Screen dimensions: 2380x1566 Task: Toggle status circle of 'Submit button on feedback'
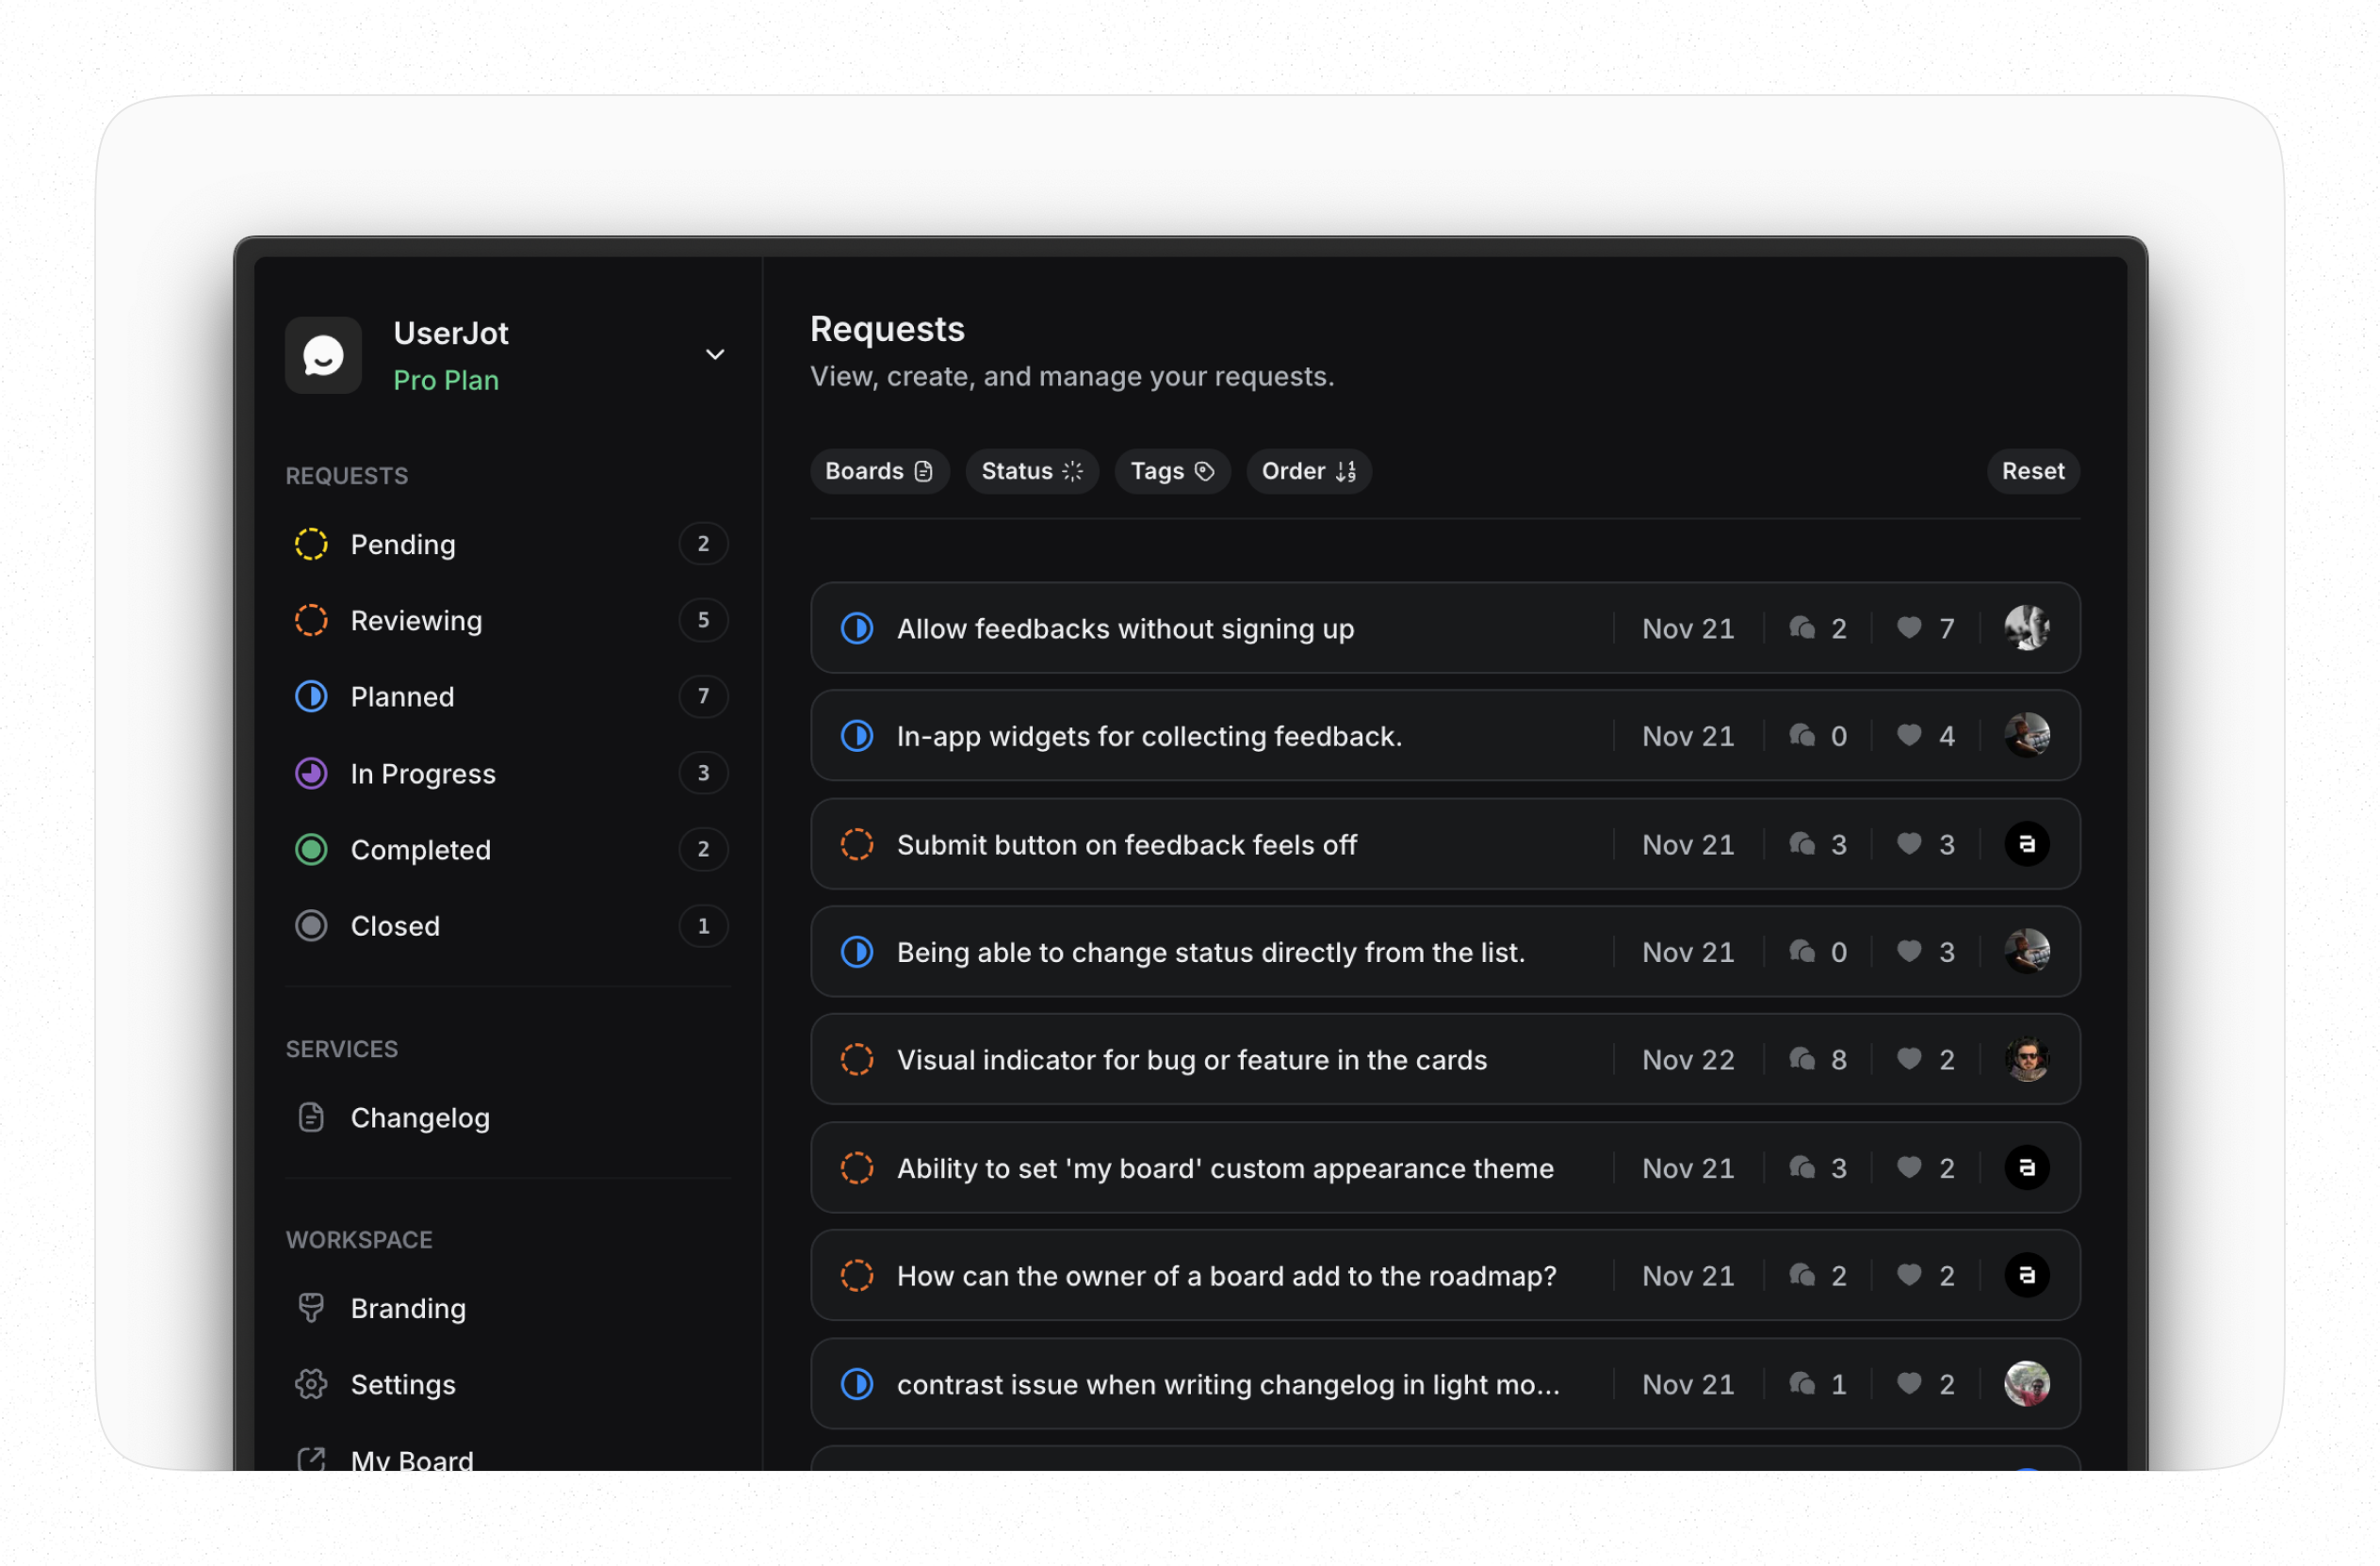pyautogui.click(x=857, y=844)
